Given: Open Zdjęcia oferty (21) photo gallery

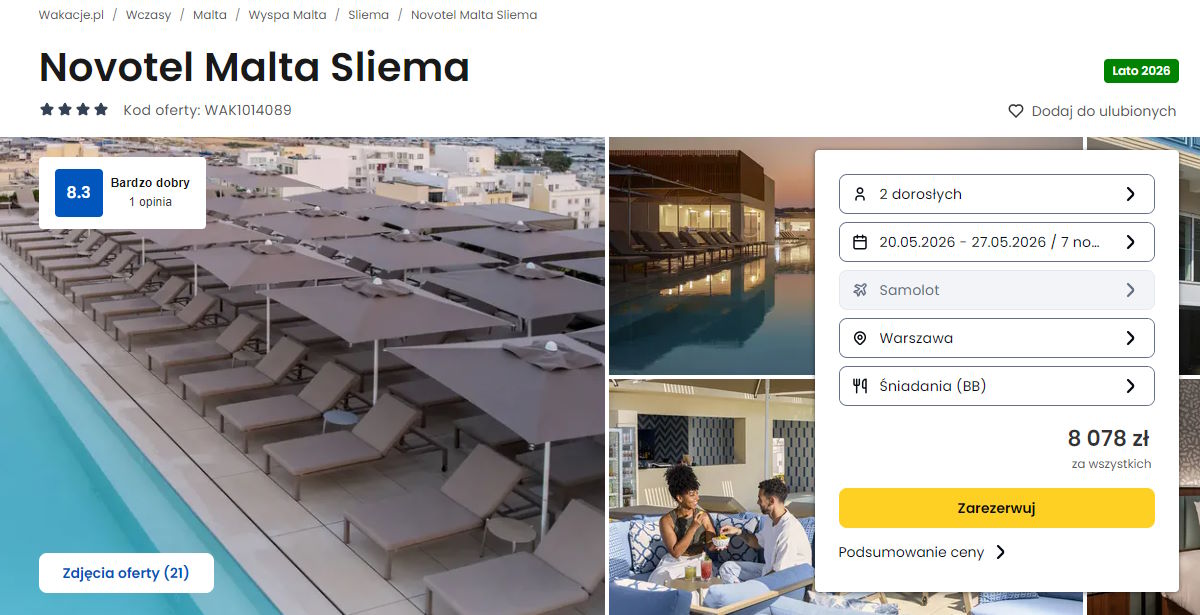Looking at the screenshot, I should tap(126, 573).
